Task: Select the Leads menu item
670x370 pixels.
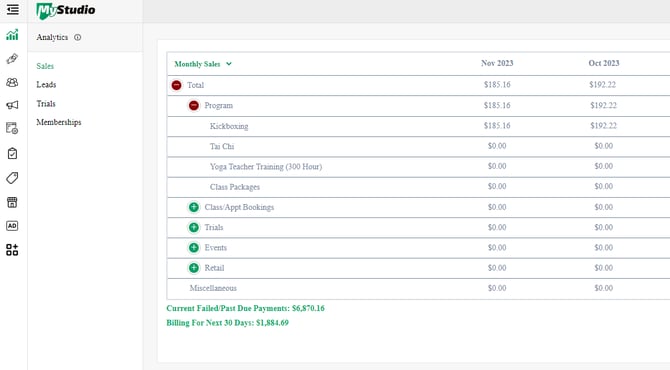Action: pos(46,85)
